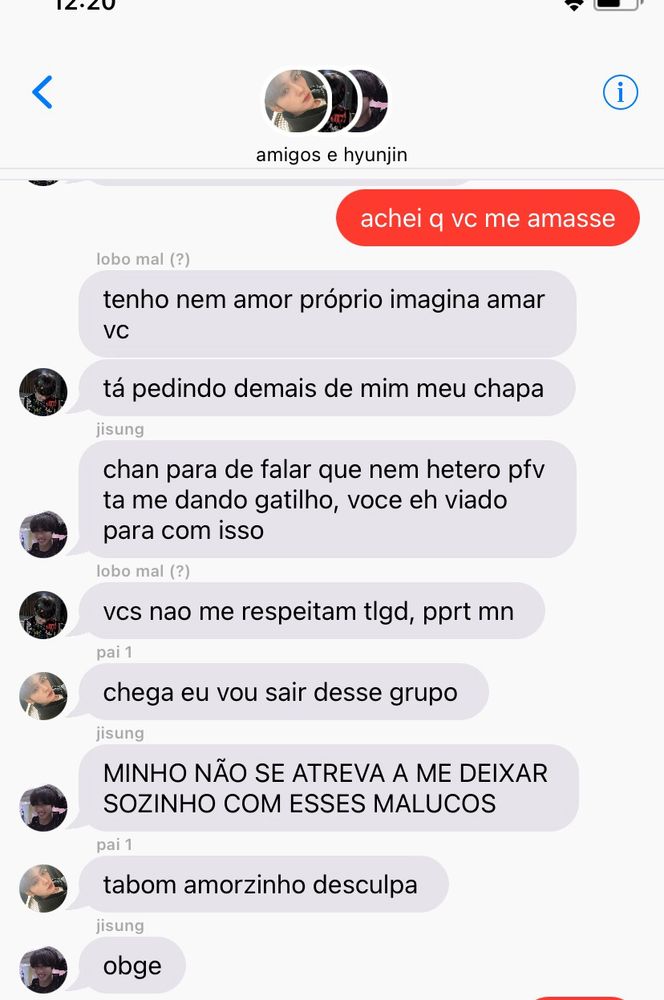Tap avatar beside 'vcs nao me respeitam'
Viewport: 664px width, 1000px height.
[x=43, y=615]
